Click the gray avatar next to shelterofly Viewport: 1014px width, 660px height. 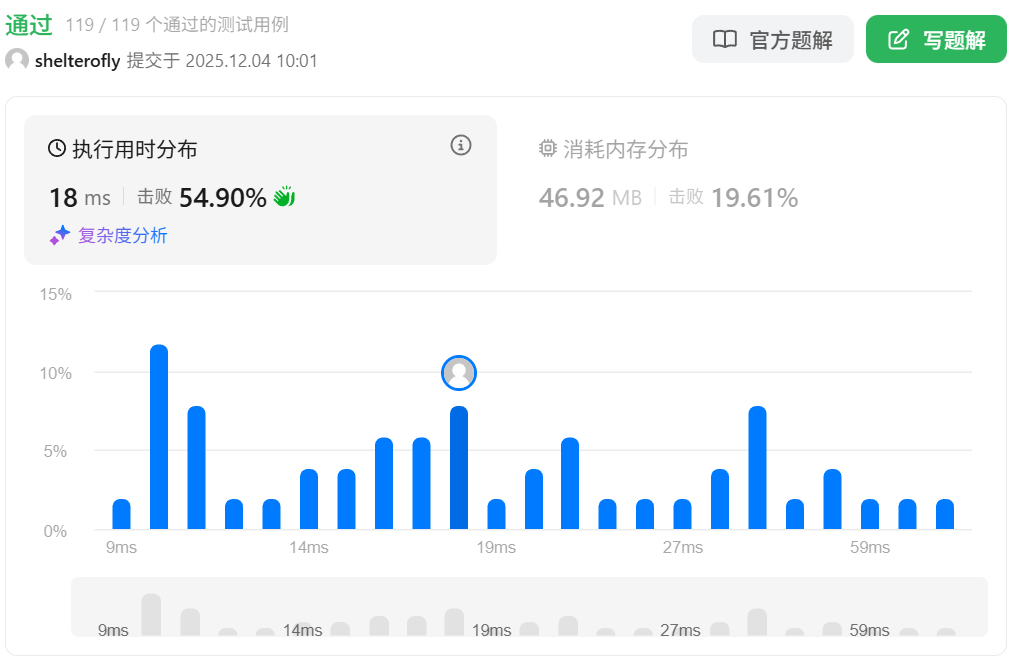17,60
